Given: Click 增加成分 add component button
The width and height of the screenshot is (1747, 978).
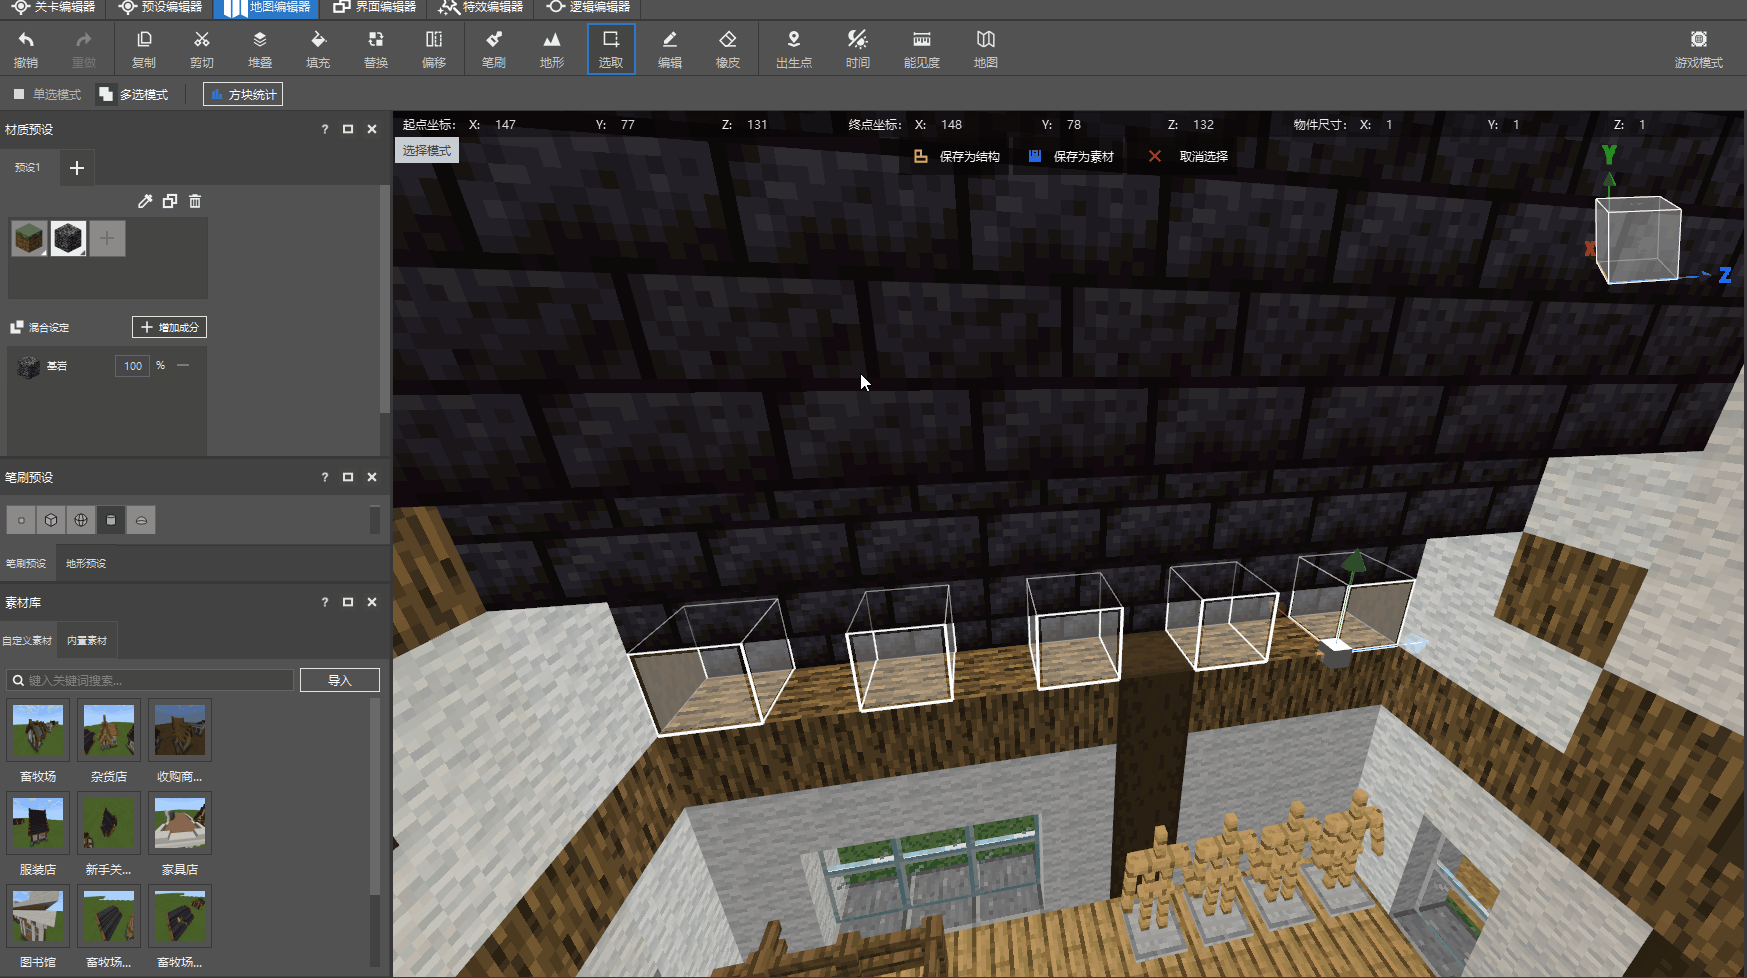Looking at the screenshot, I should click(169, 327).
